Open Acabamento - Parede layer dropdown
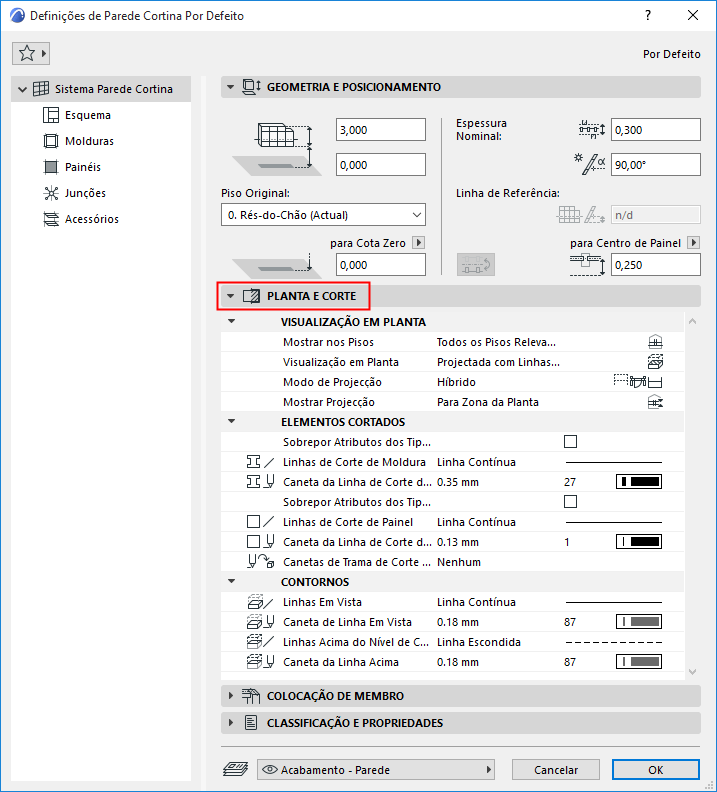The width and height of the screenshot is (717, 792). tap(376, 769)
